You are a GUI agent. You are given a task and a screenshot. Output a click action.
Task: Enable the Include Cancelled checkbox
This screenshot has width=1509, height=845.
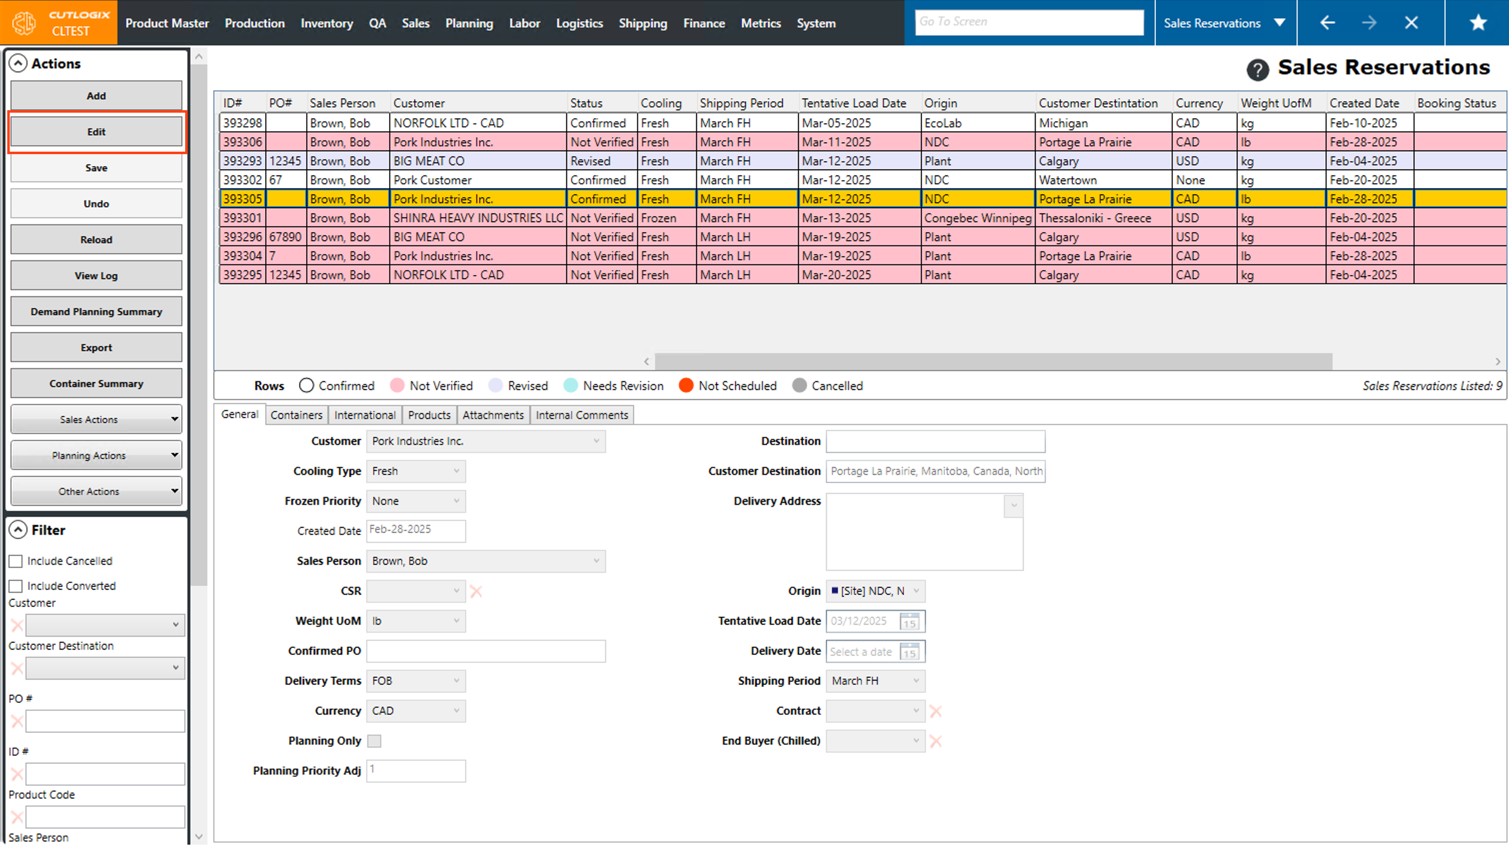pyautogui.click(x=16, y=561)
